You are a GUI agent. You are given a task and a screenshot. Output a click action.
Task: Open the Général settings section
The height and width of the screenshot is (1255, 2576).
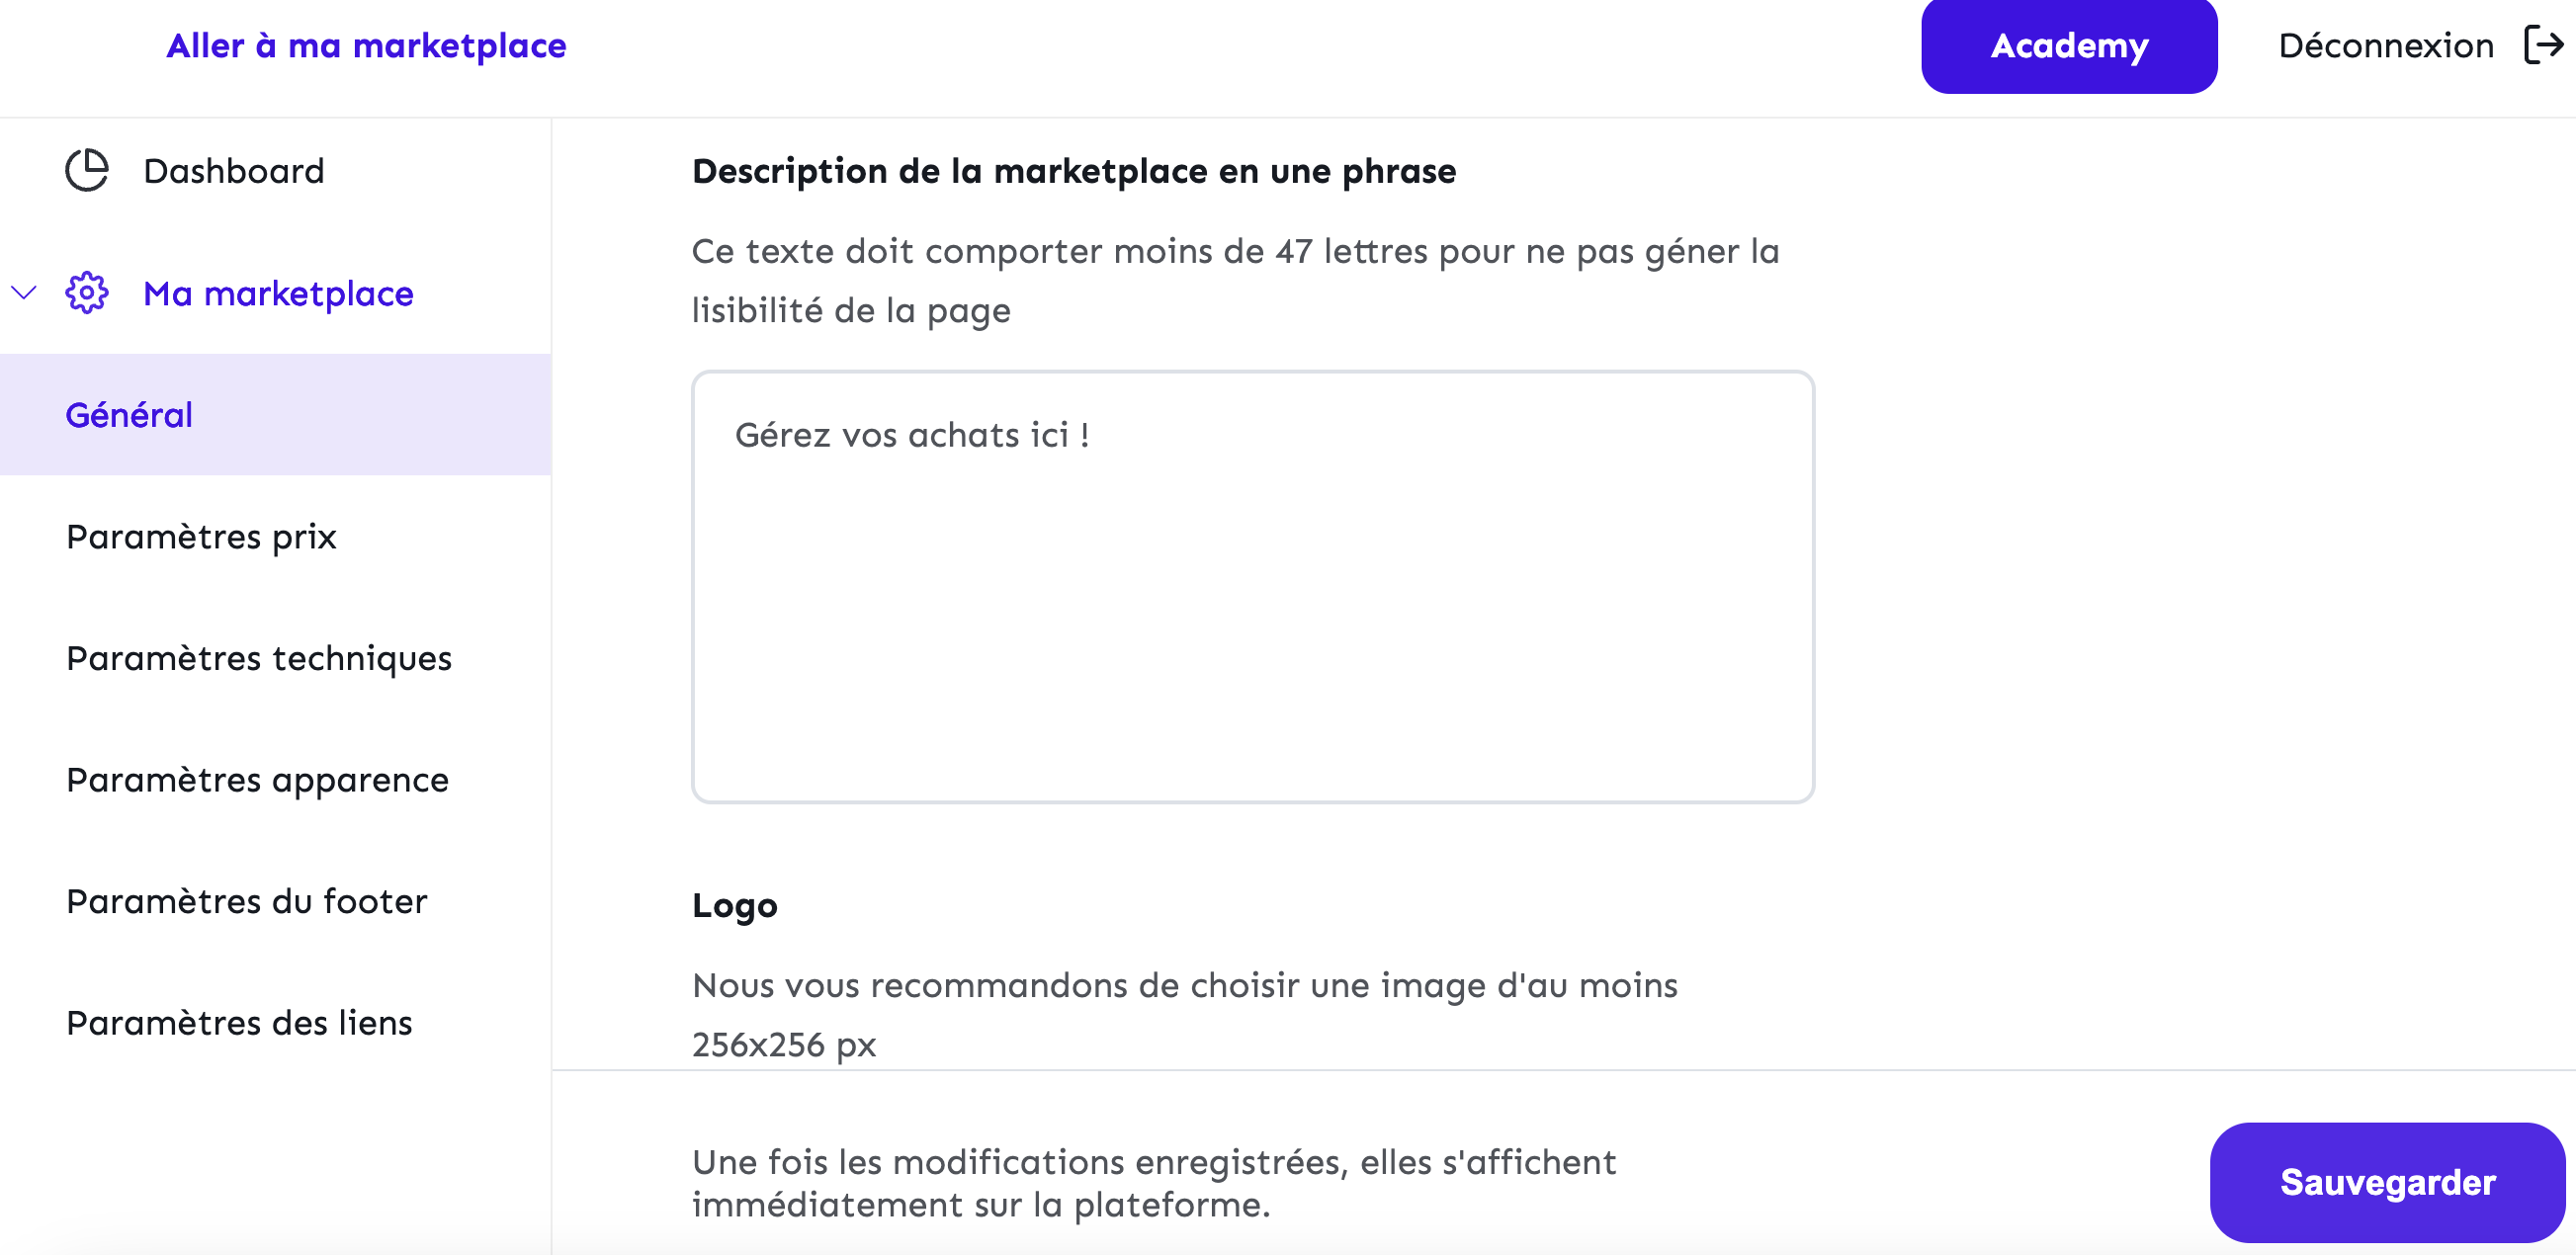(129, 415)
